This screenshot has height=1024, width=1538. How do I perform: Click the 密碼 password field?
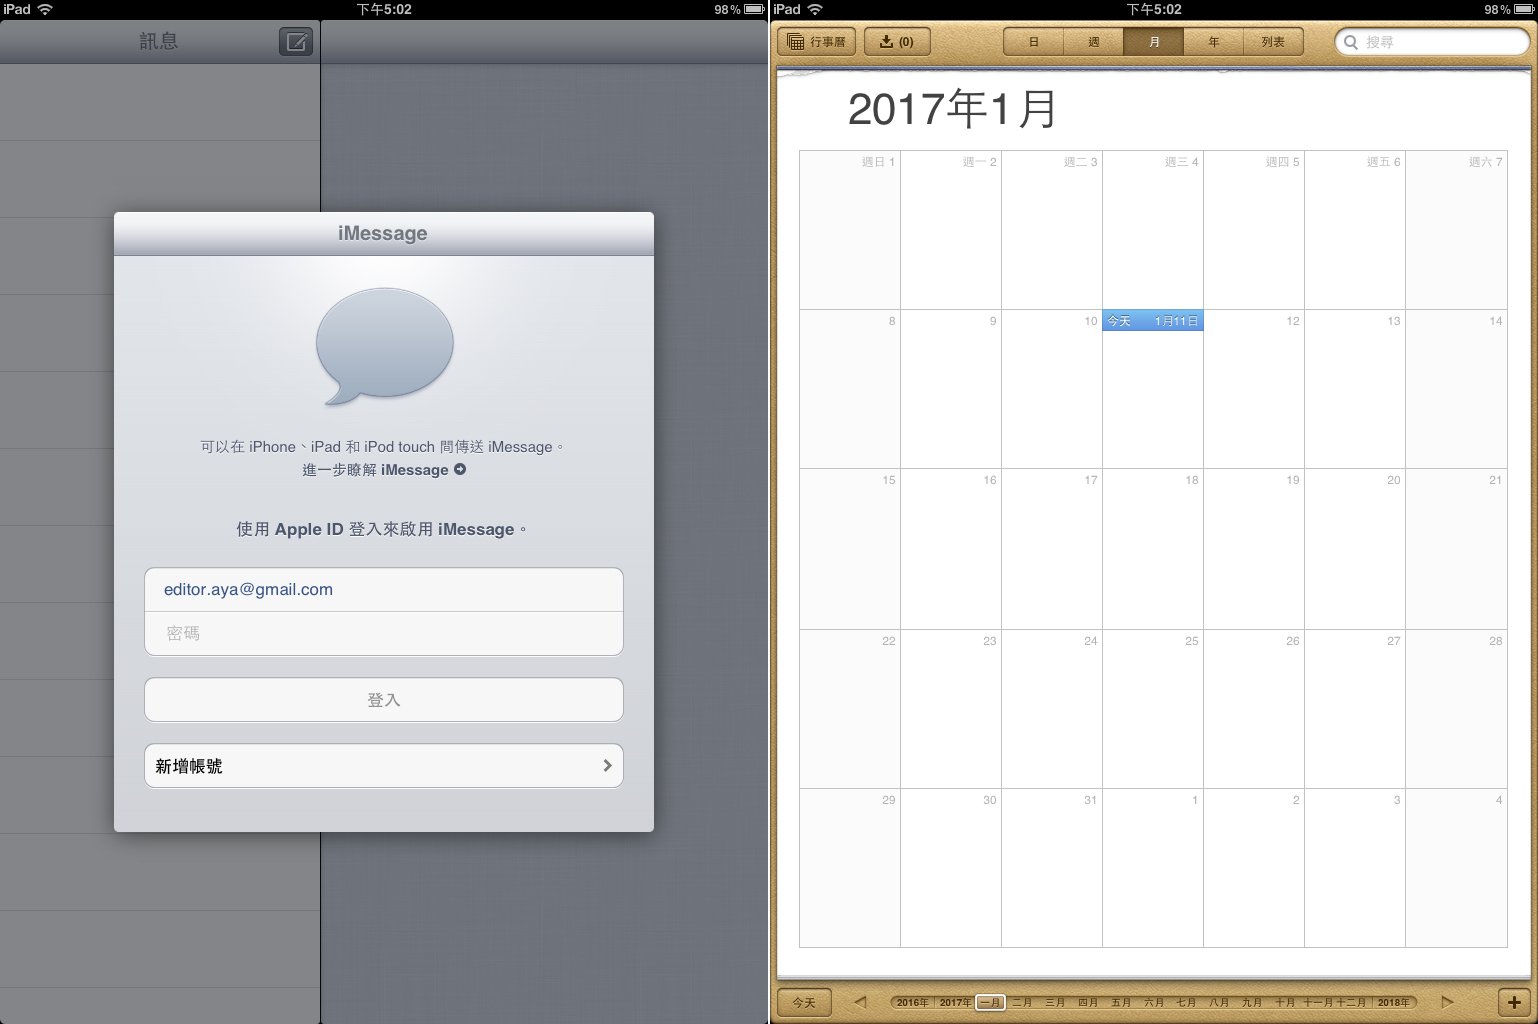point(384,633)
